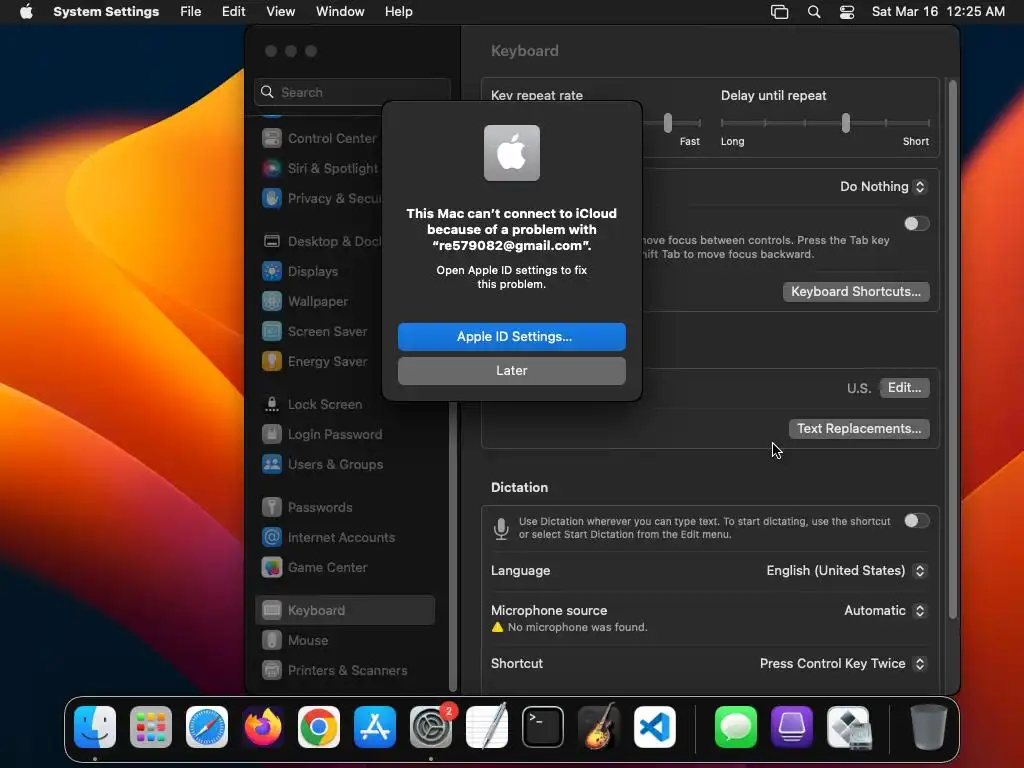Click the settings Search field
The width and height of the screenshot is (1024, 768).
pos(352,92)
